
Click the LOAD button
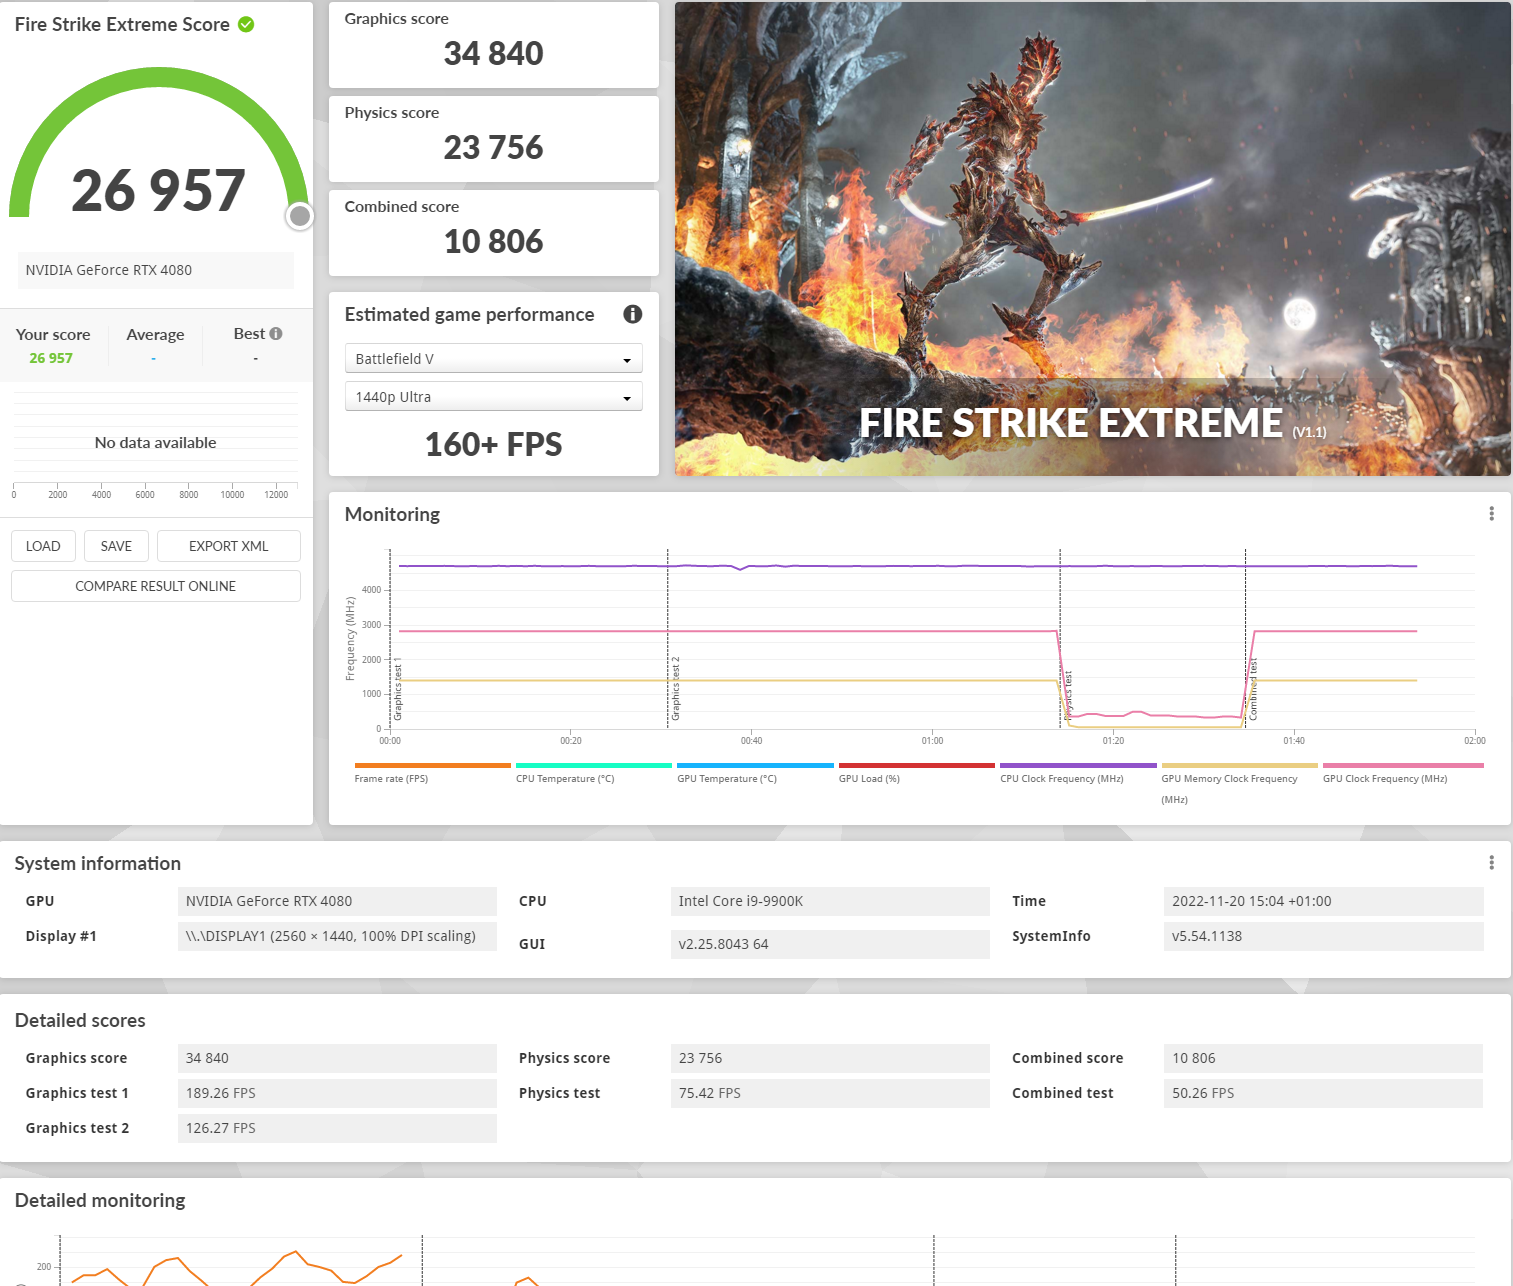pos(43,546)
